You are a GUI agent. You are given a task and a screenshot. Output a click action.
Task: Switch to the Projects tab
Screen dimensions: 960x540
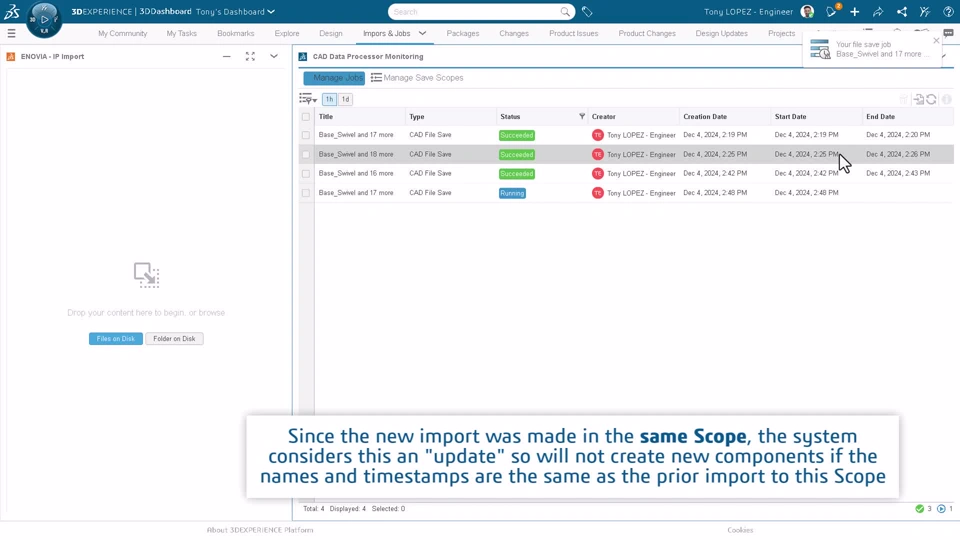coord(781,34)
